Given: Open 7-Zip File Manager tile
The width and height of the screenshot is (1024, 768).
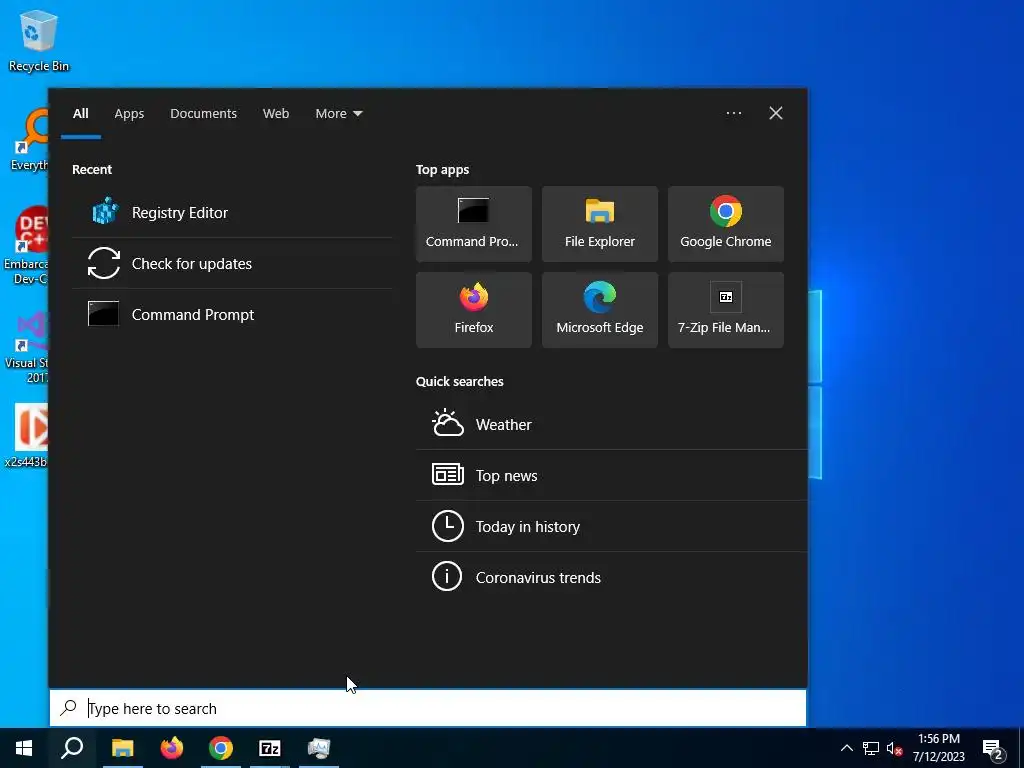Looking at the screenshot, I should [x=726, y=310].
